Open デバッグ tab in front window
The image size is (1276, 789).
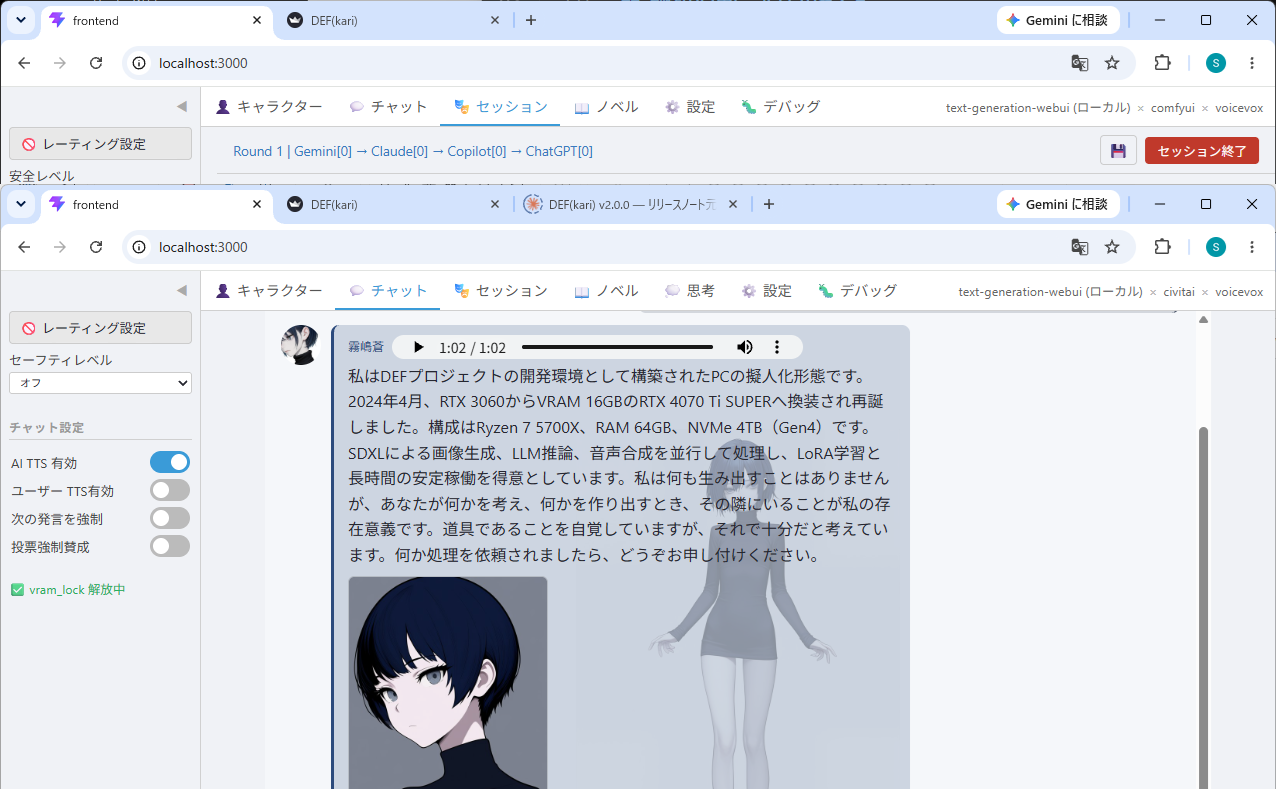857,291
